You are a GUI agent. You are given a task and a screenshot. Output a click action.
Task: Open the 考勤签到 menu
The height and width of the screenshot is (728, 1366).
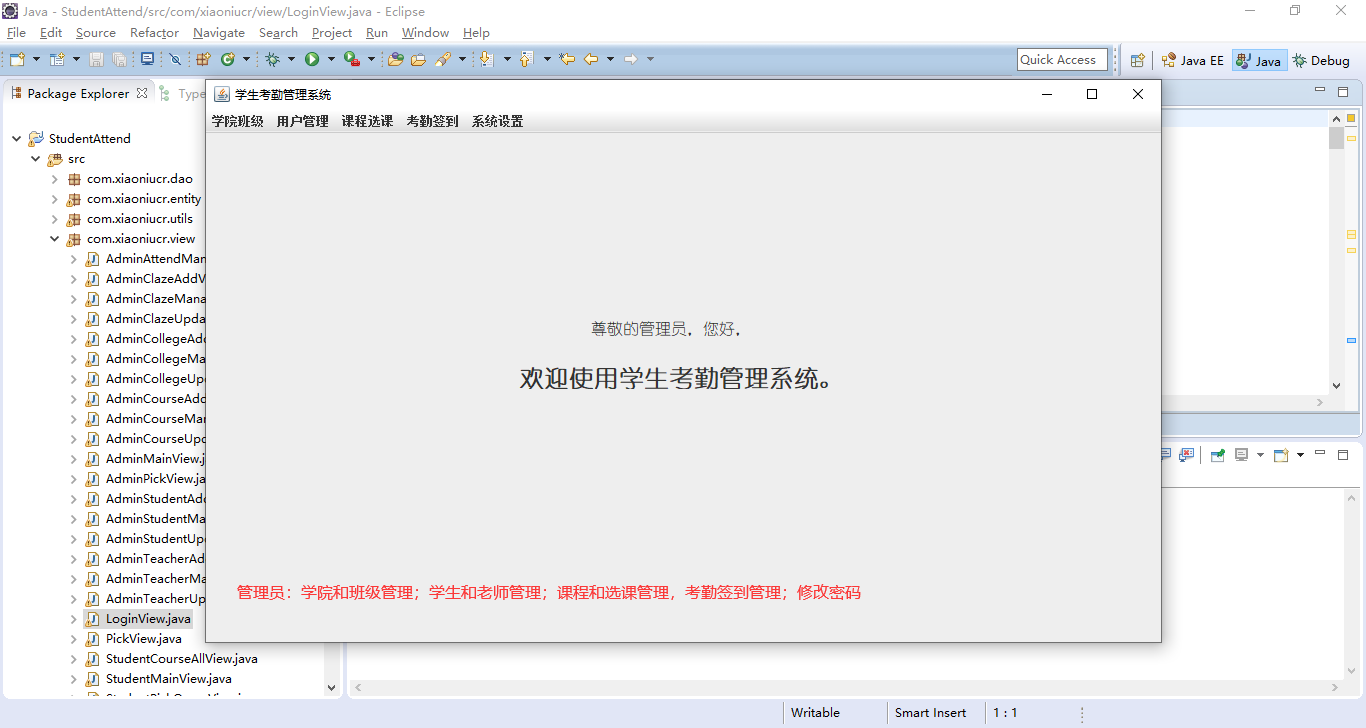(x=432, y=121)
